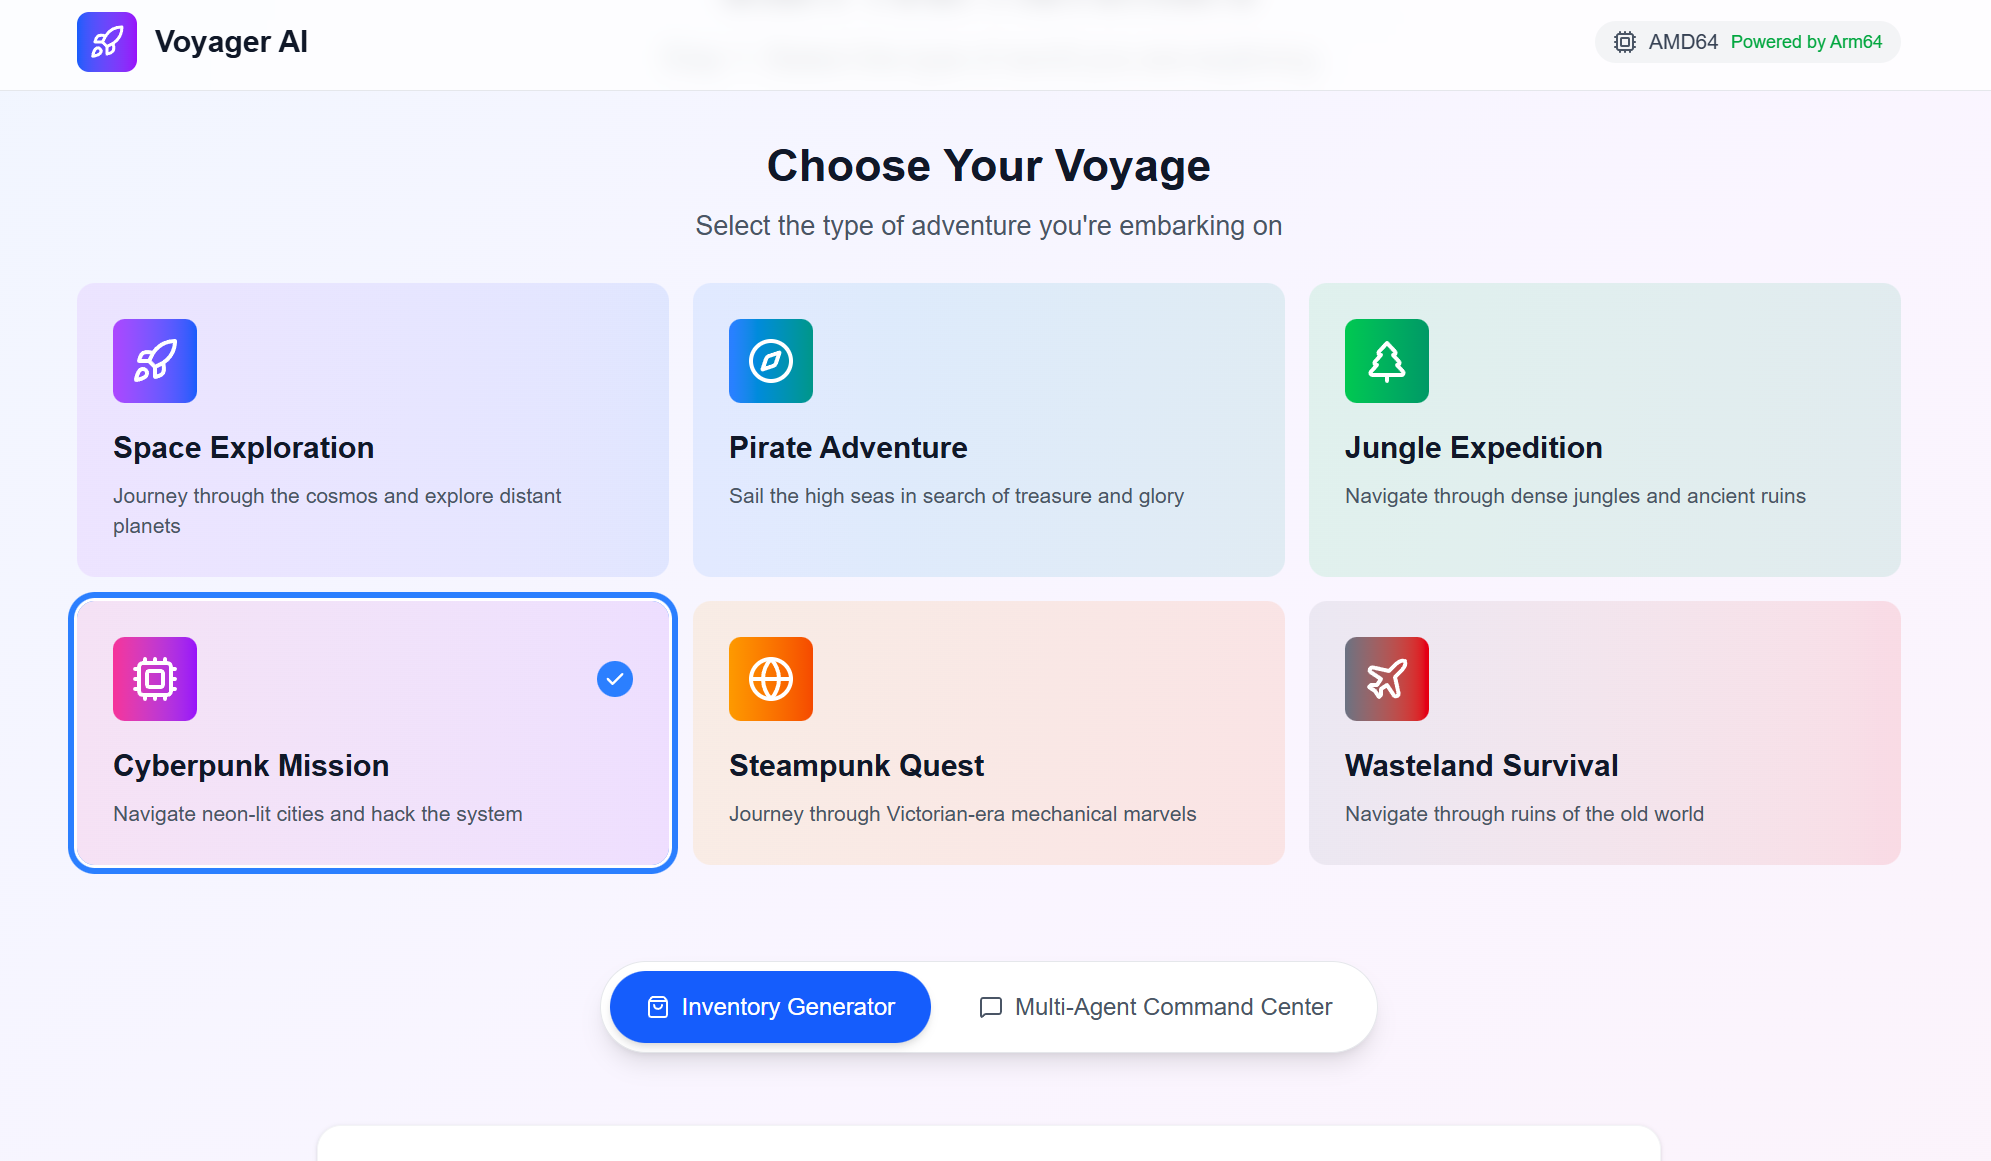Select Steampunk Quest card description text
The image size is (1991, 1161).
pyautogui.click(x=962, y=814)
